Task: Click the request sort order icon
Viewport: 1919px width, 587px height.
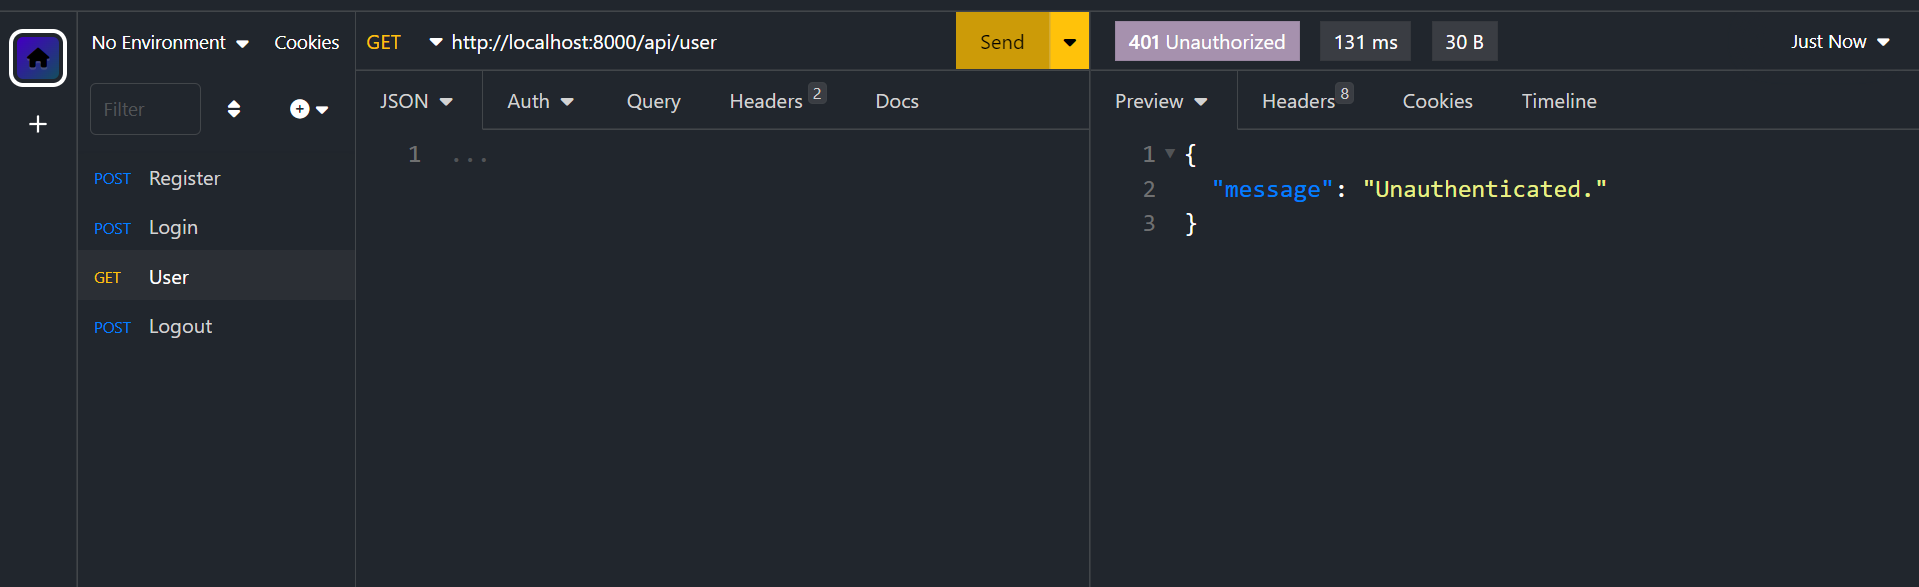Action: click(234, 108)
